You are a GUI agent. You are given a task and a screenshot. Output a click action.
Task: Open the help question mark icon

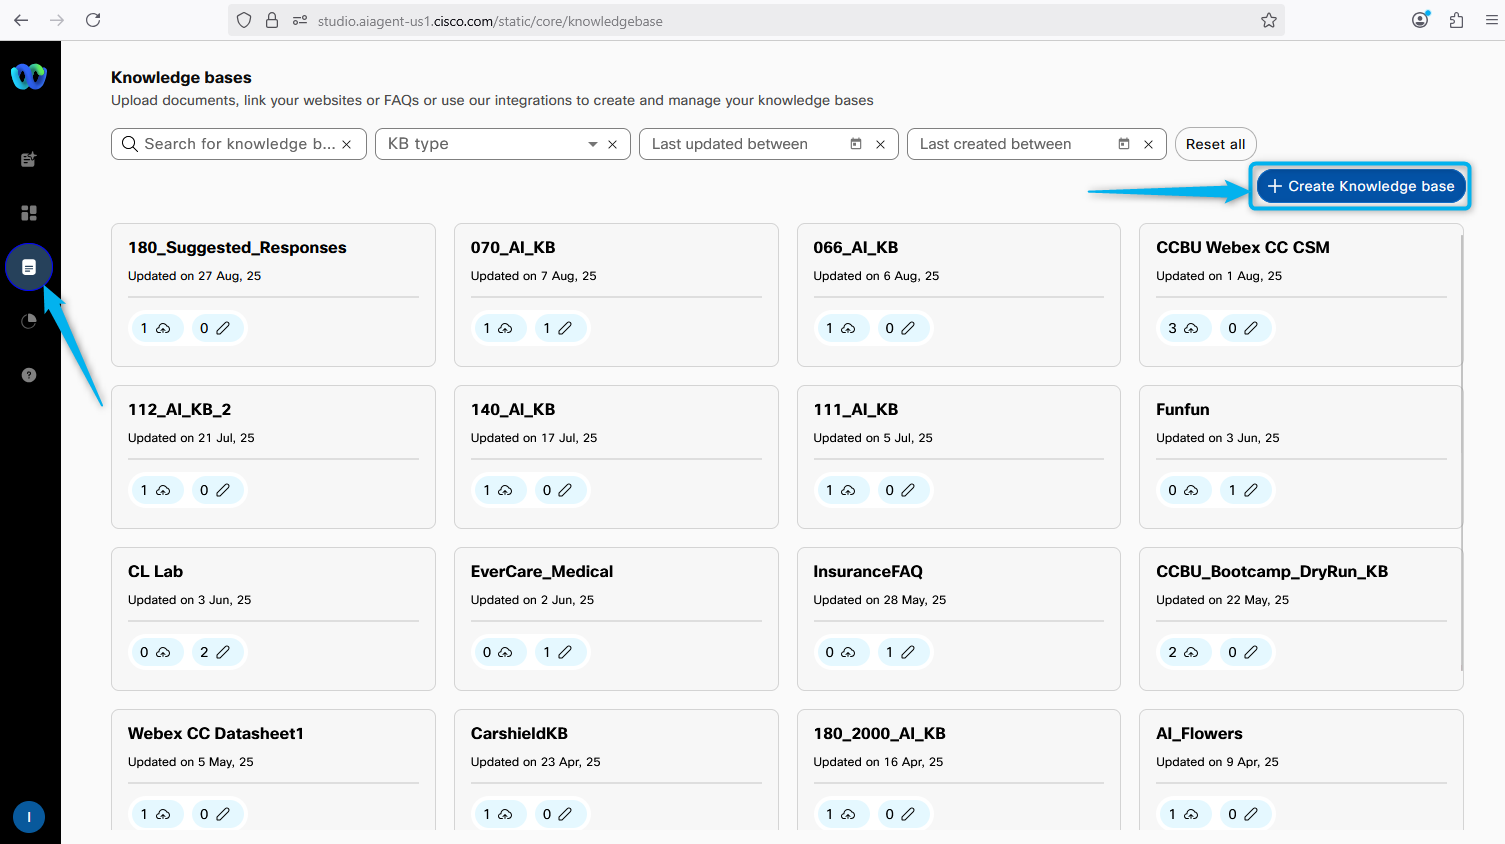pyautogui.click(x=29, y=375)
